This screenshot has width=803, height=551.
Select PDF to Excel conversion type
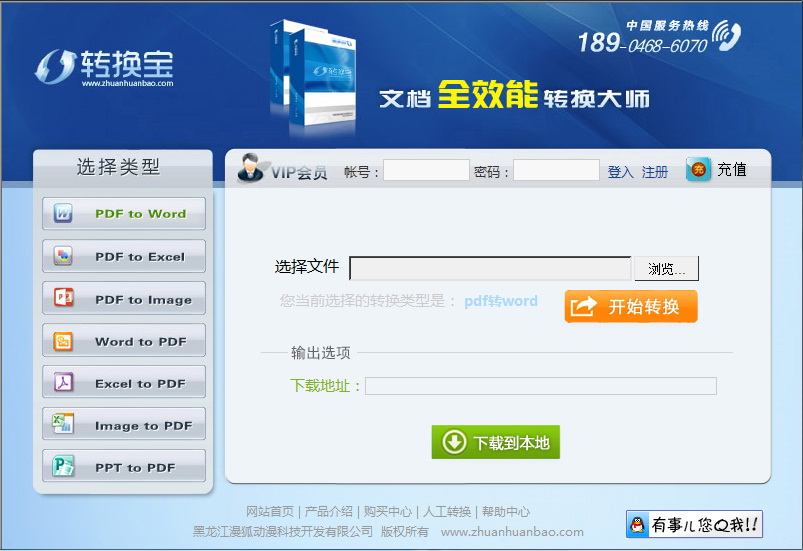point(124,256)
